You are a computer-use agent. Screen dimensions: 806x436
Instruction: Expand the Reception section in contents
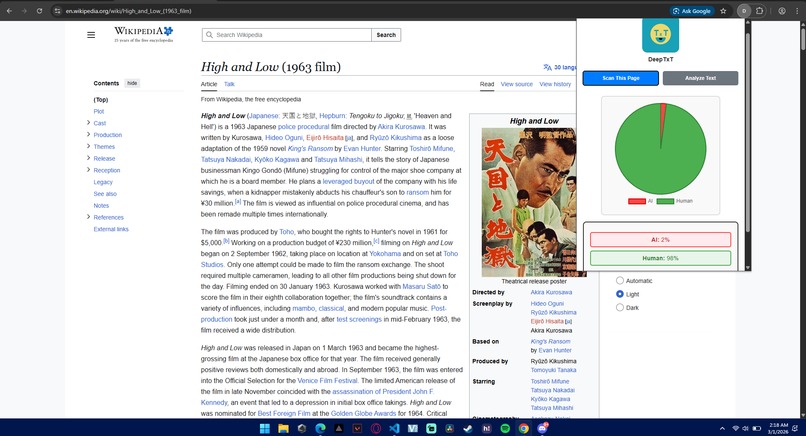(x=88, y=170)
